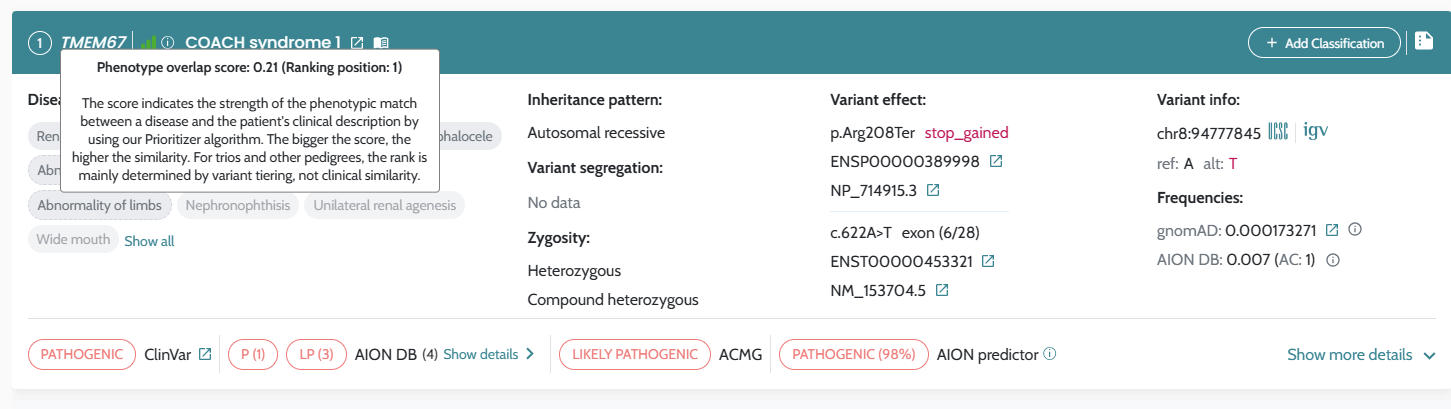Click Show all phenotypes link
The image size is (1451, 409).
click(x=149, y=241)
